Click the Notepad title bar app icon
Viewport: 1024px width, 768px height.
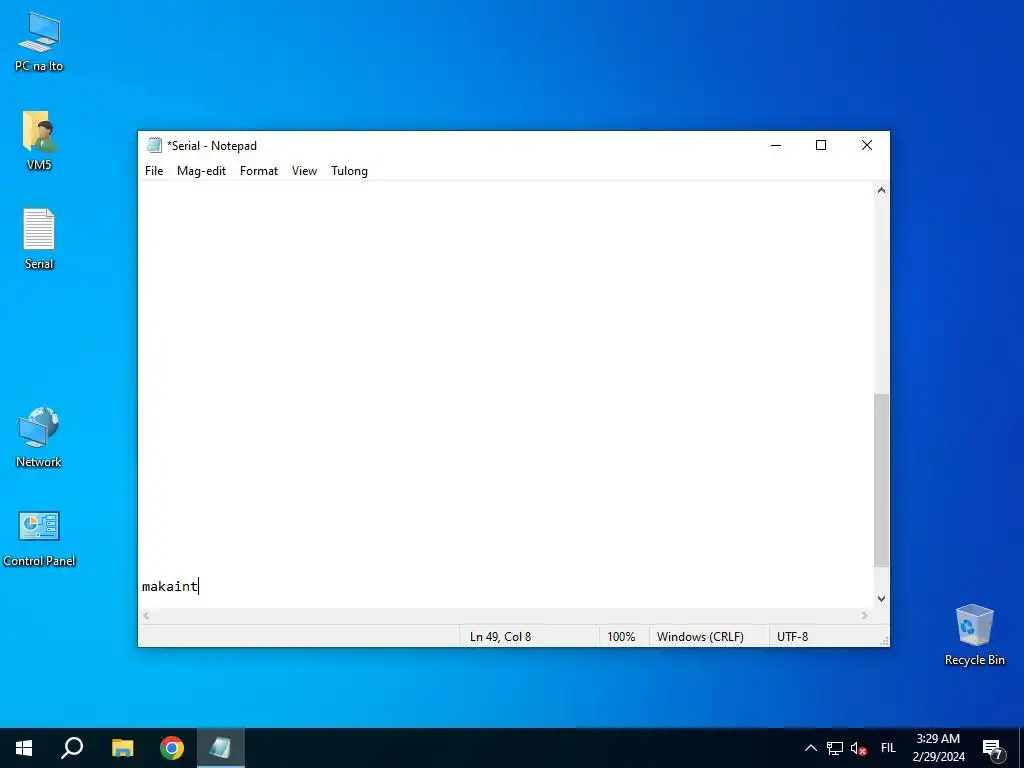click(x=155, y=145)
